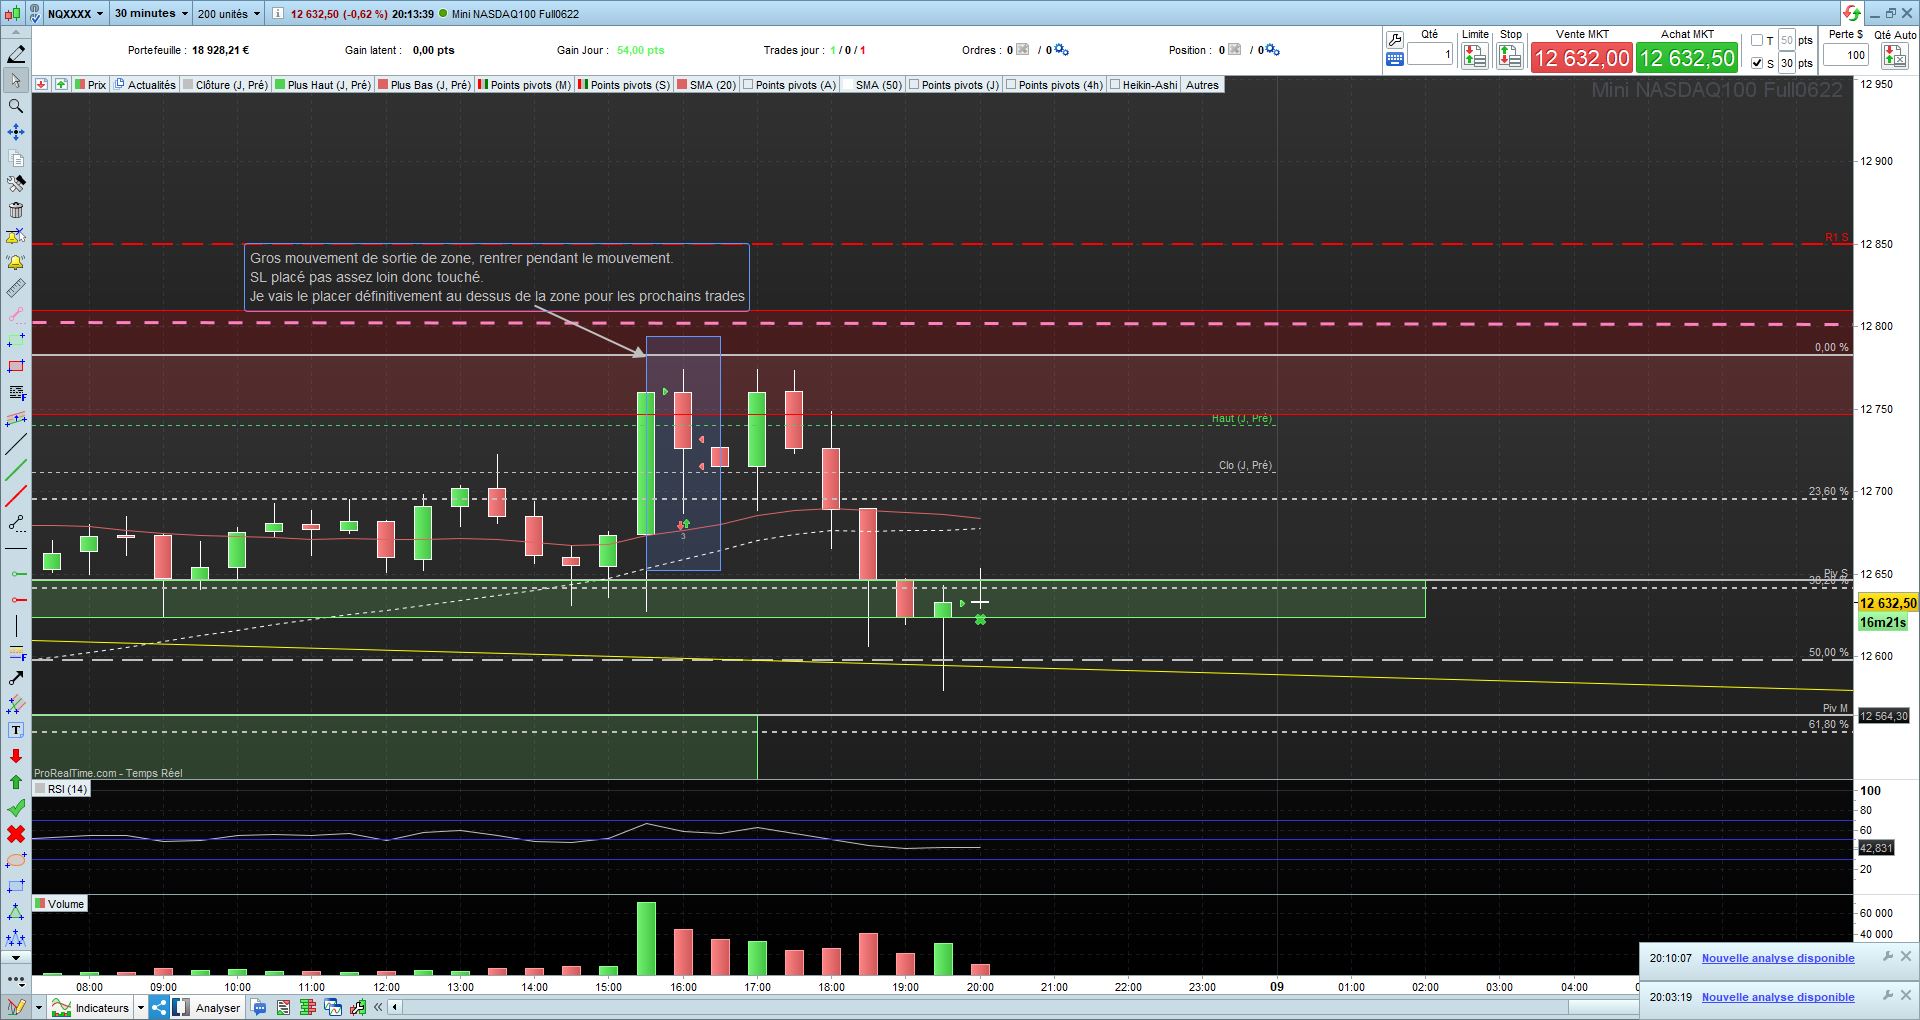Select the Clôture (J, Pré) tab
The image size is (1920, 1020).
225,85
